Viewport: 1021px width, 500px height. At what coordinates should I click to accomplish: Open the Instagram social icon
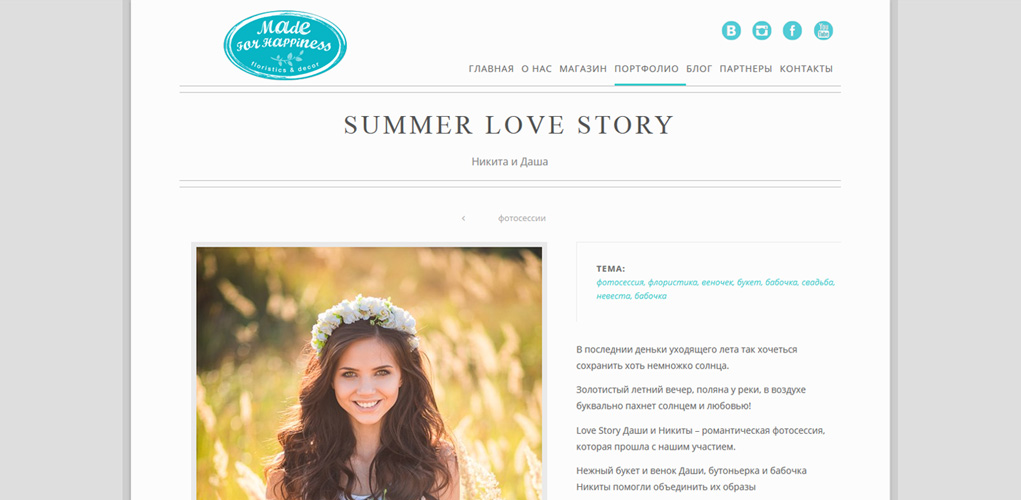[762, 31]
